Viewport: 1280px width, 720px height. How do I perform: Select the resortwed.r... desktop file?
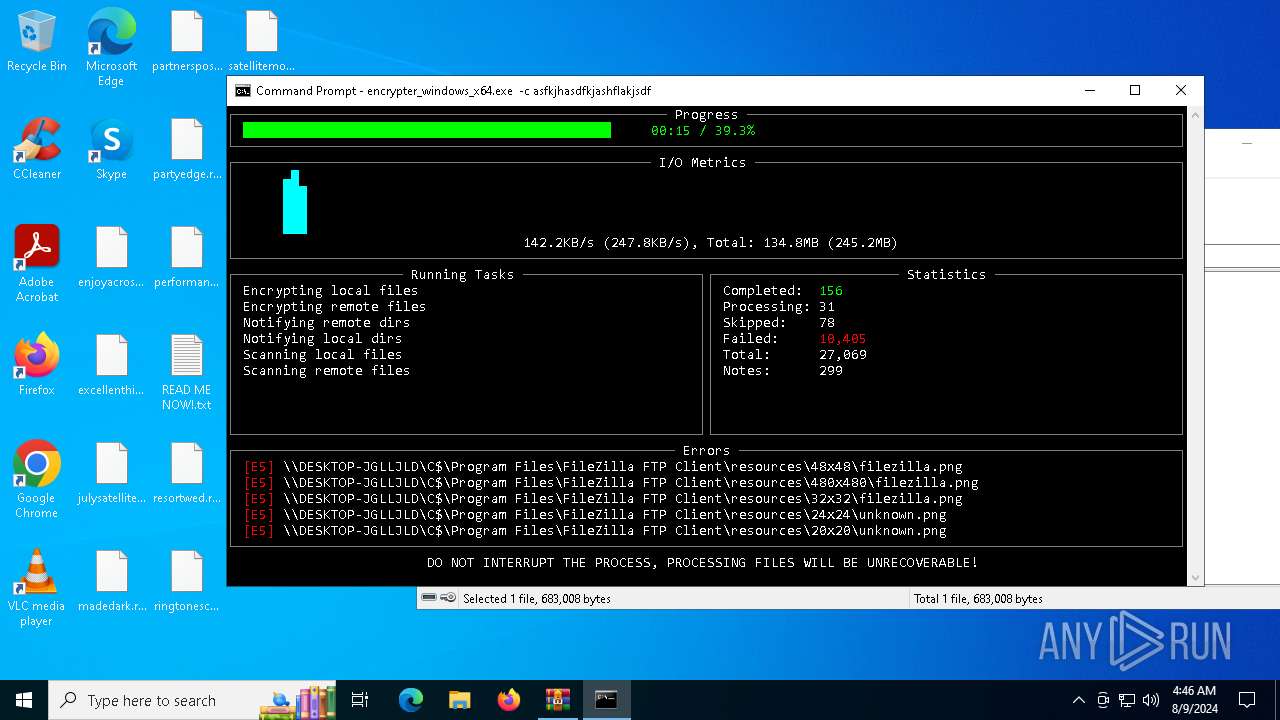coord(187,474)
